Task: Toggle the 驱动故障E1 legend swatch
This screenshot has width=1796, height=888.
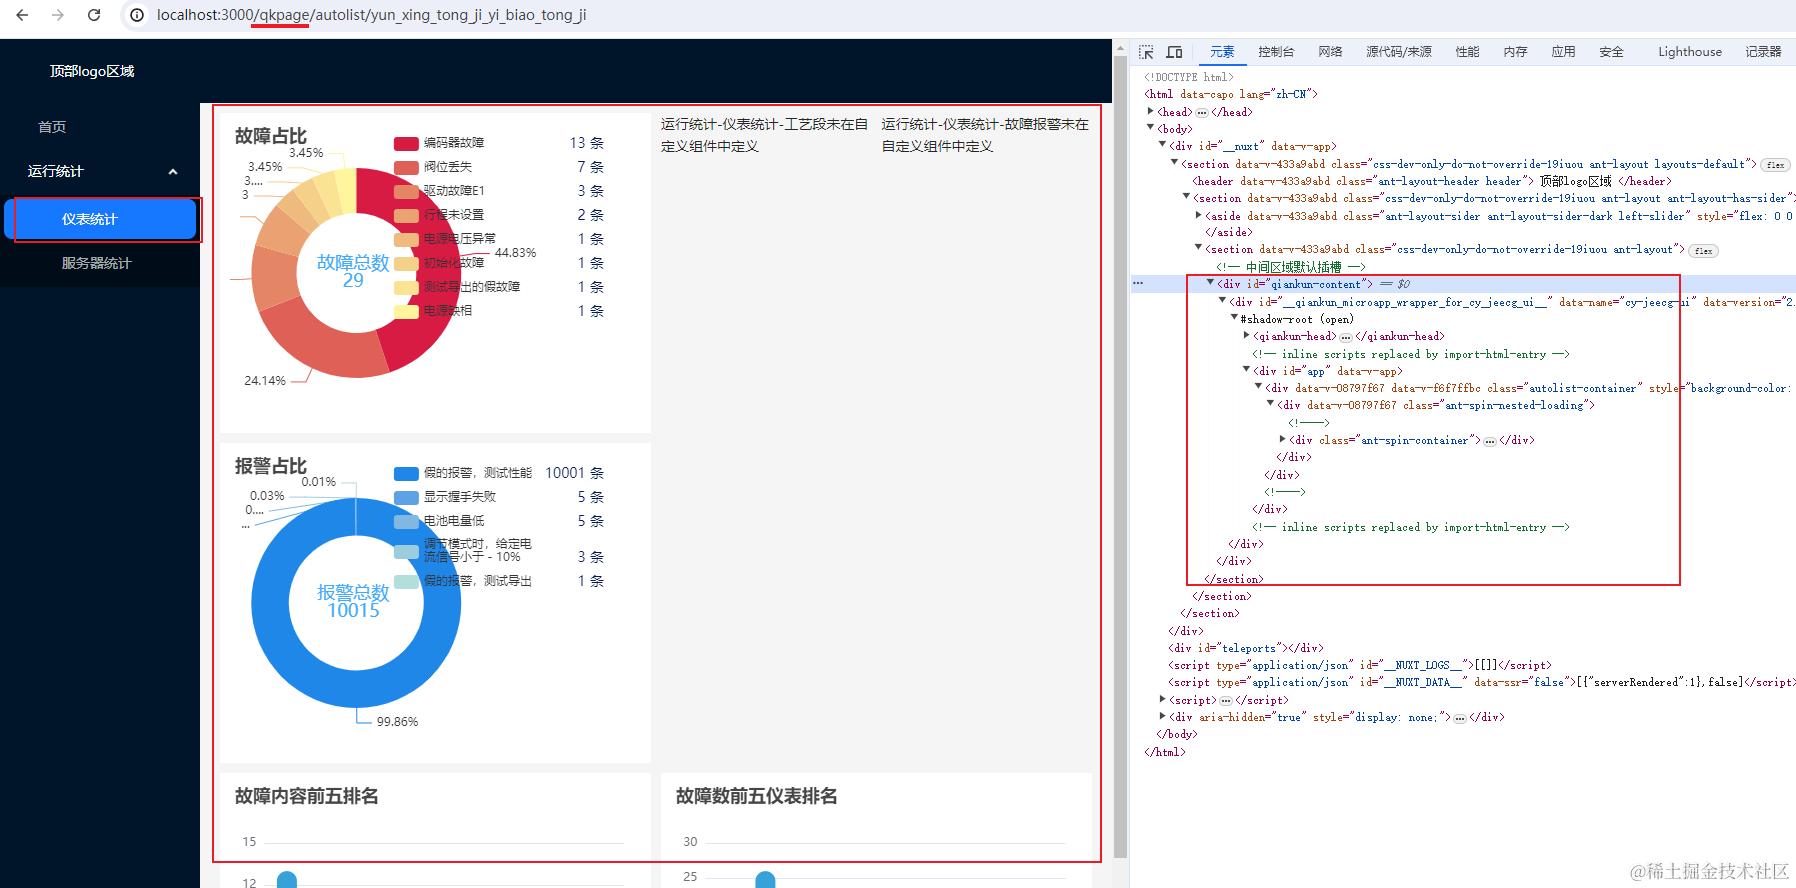Action: click(406, 191)
